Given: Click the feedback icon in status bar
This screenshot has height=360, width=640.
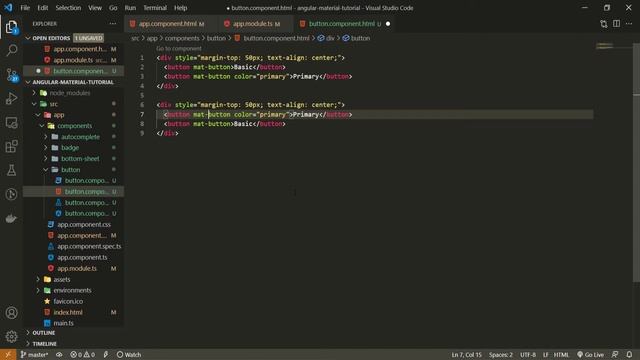Looking at the screenshot, I should (x=615, y=354).
